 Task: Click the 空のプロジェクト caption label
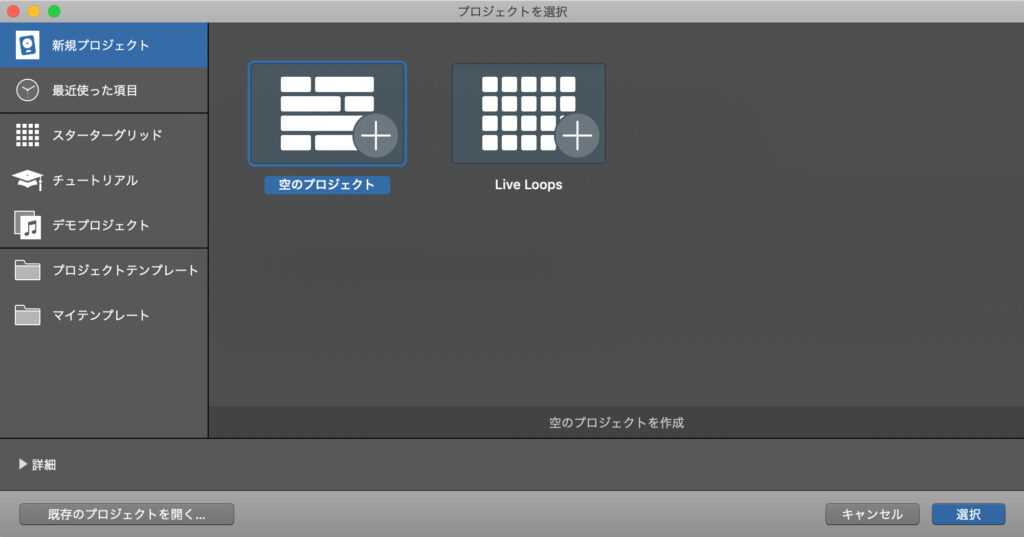pyautogui.click(x=327, y=185)
